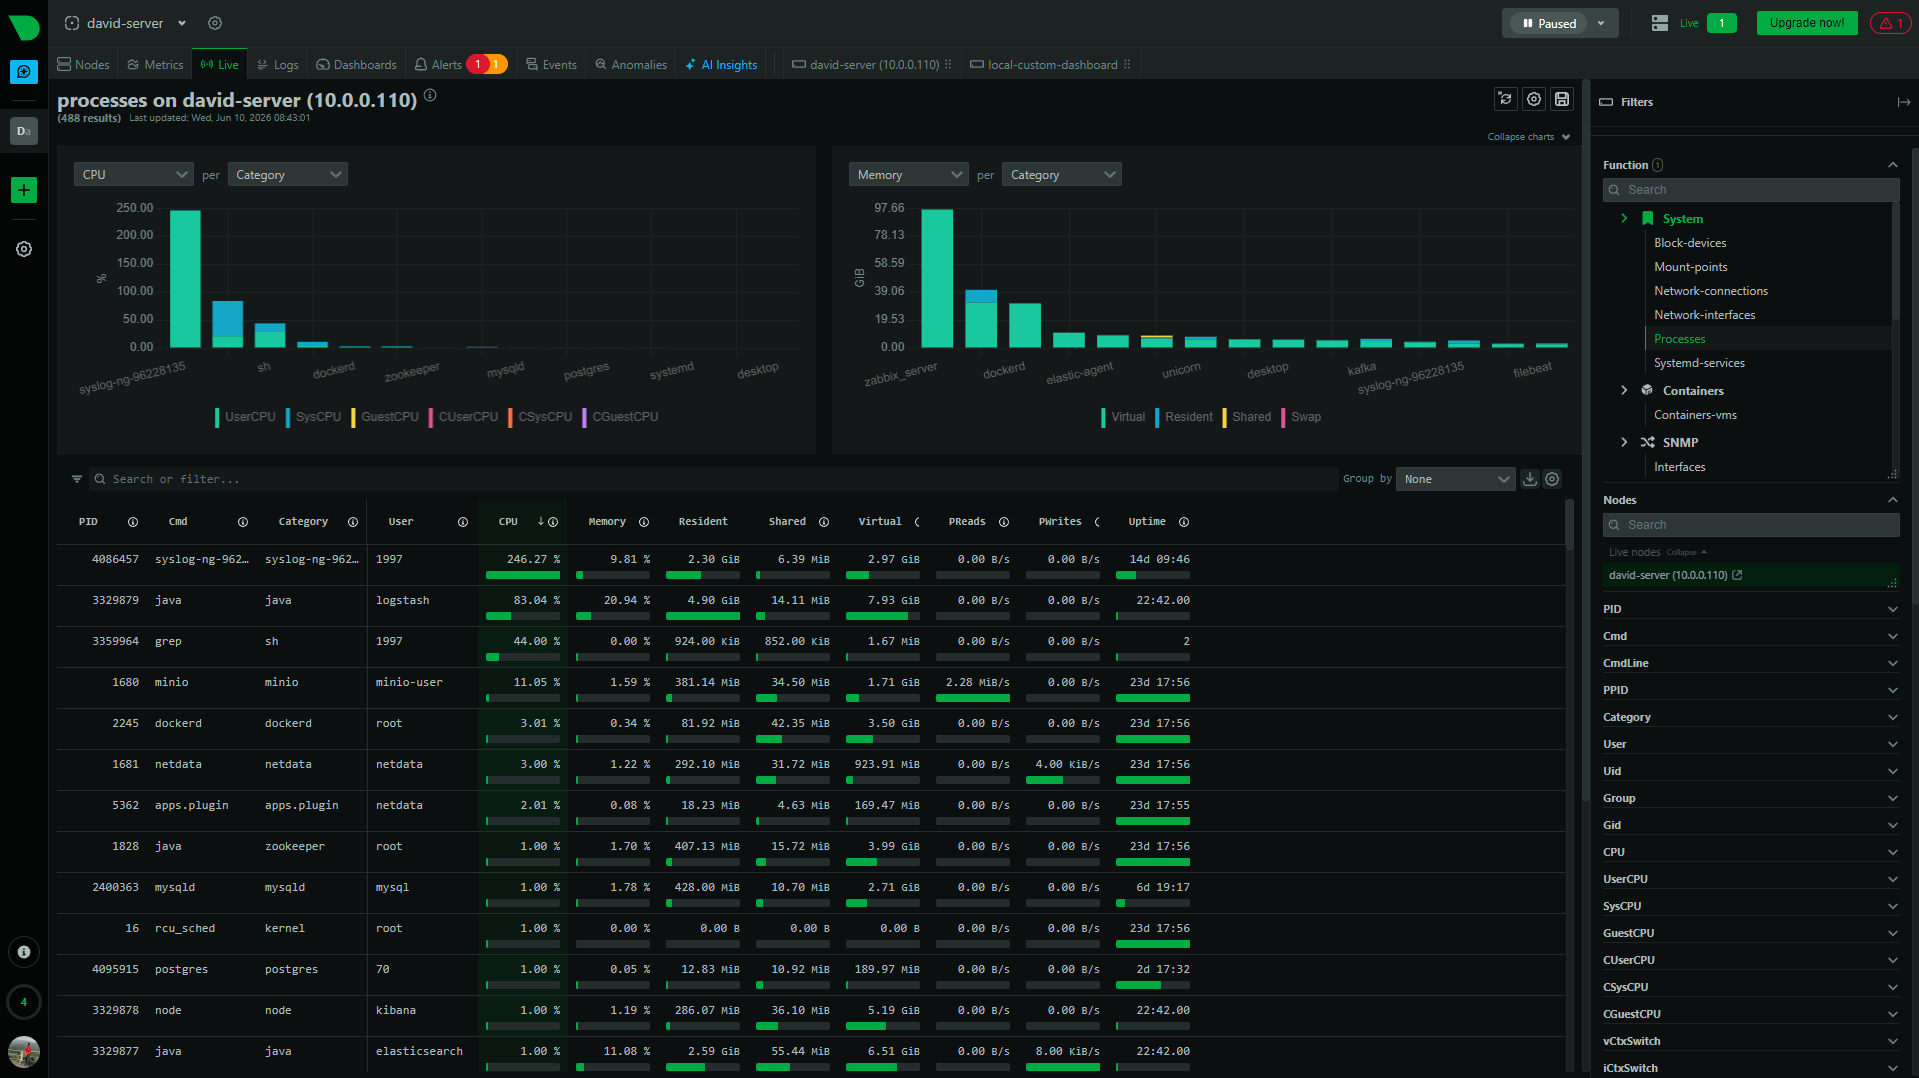Click info icon on Memory column
The height and width of the screenshot is (1078, 1919).
coord(644,522)
